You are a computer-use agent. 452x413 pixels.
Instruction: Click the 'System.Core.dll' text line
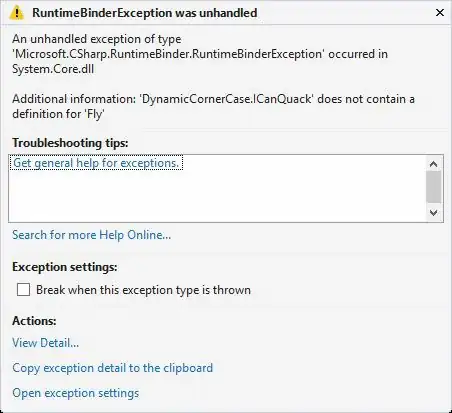(x=53, y=69)
